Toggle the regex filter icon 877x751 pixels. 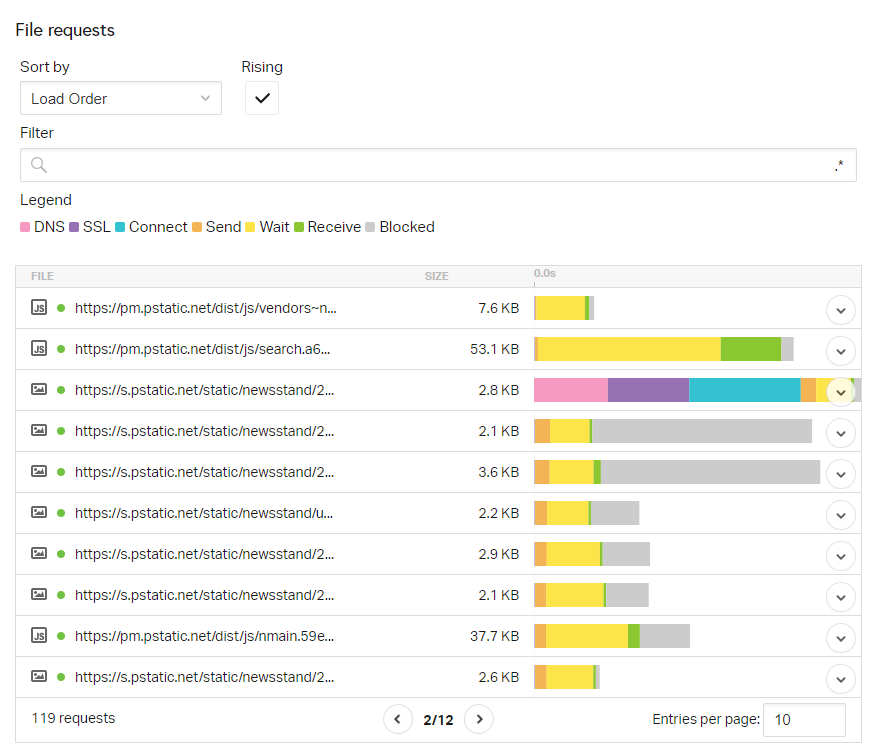coord(838,165)
